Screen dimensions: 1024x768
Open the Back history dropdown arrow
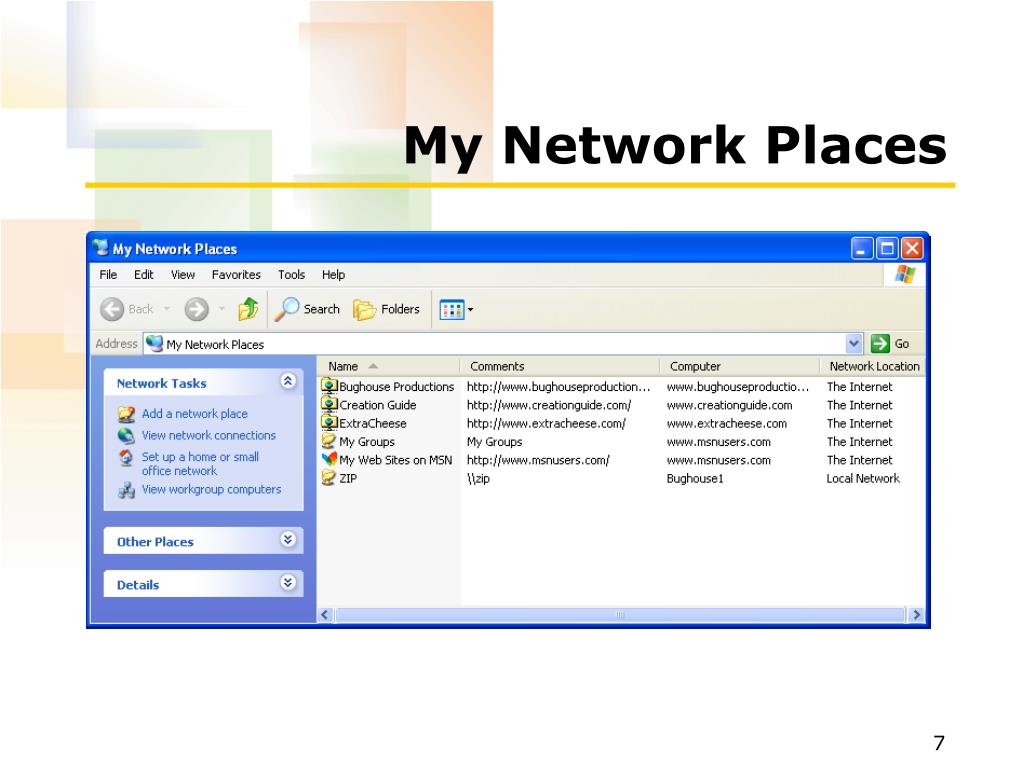167,309
